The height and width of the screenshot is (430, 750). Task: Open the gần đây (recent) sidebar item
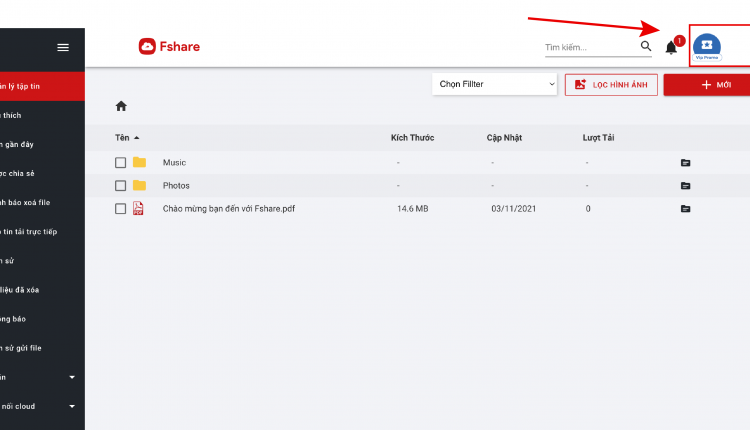(42, 144)
